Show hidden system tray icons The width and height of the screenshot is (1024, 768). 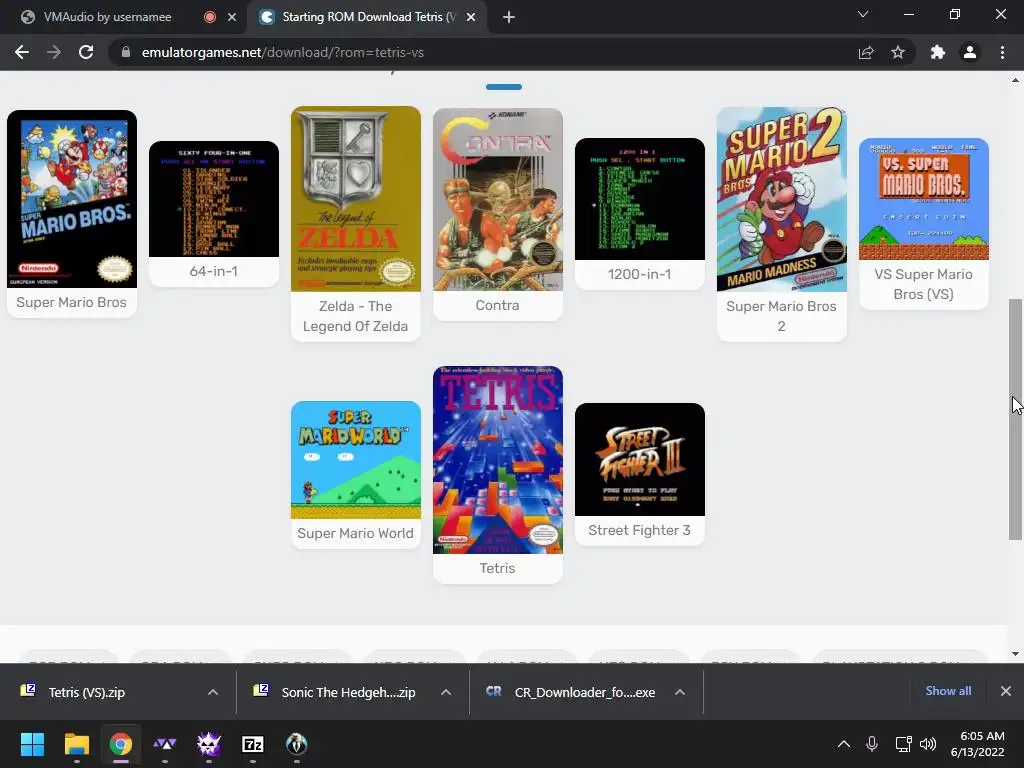tap(844, 744)
